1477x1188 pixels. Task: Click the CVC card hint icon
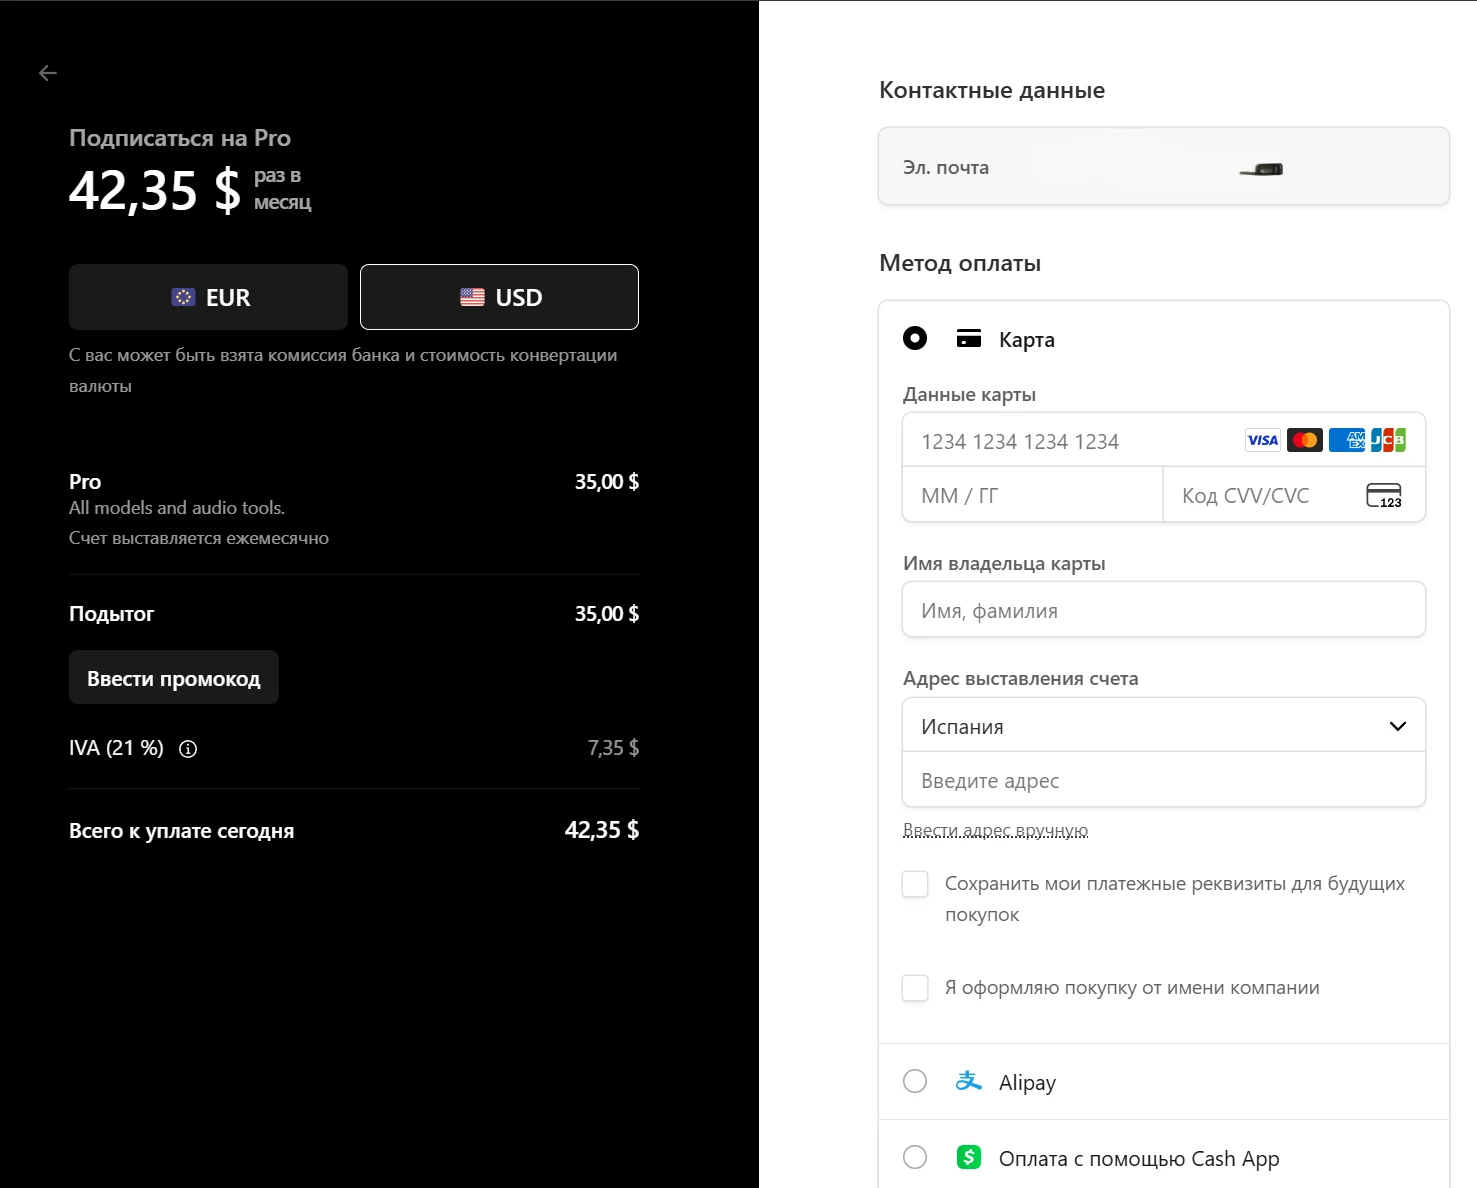[x=1384, y=495]
